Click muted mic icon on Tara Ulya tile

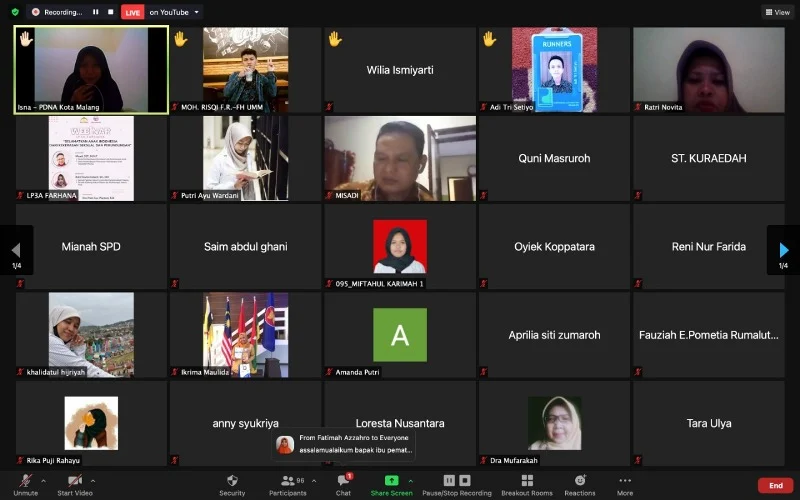pyautogui.click(x=638, y=460)
